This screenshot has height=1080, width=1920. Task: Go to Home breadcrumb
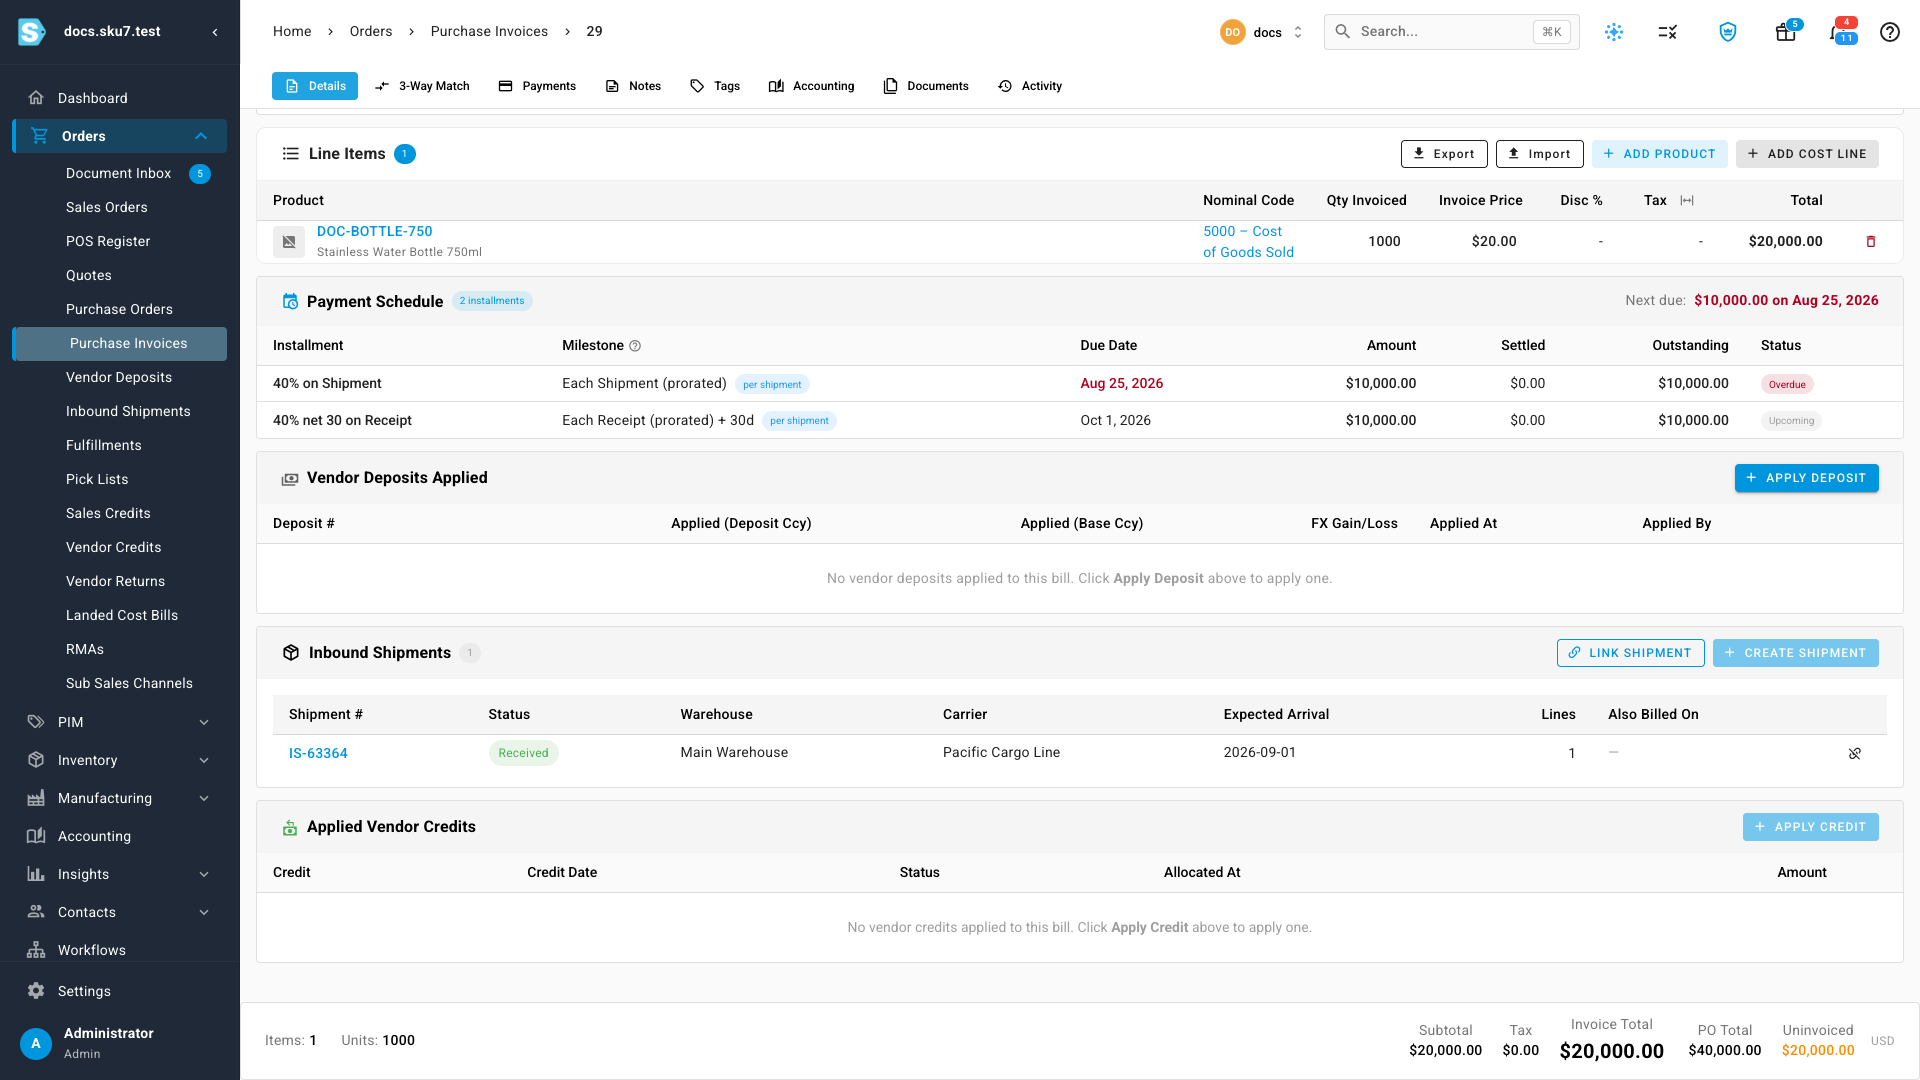coord(292,32)
